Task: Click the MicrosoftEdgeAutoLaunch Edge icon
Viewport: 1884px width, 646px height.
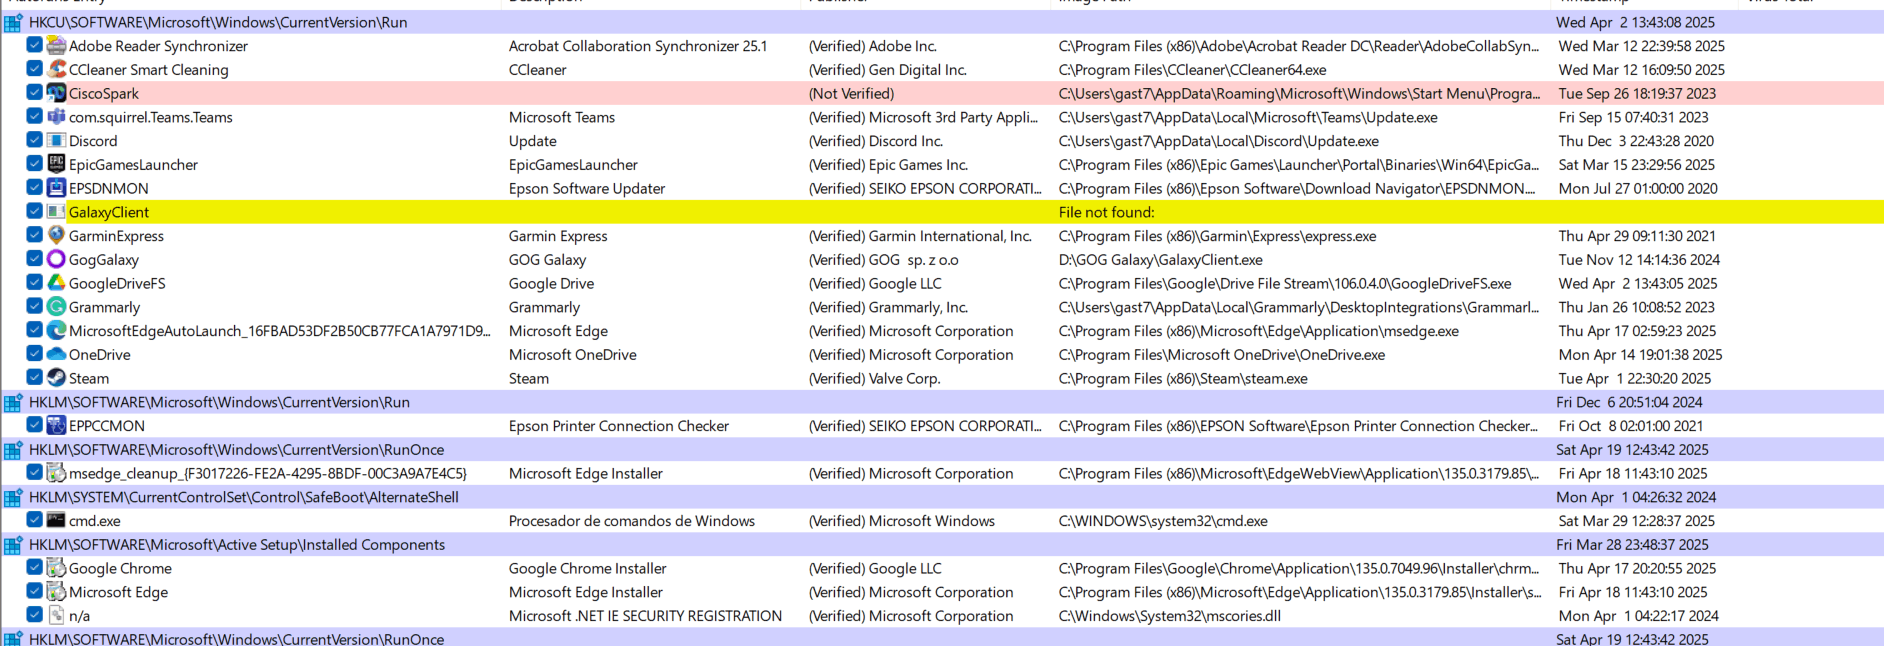Action: click(x=56, y=330)
